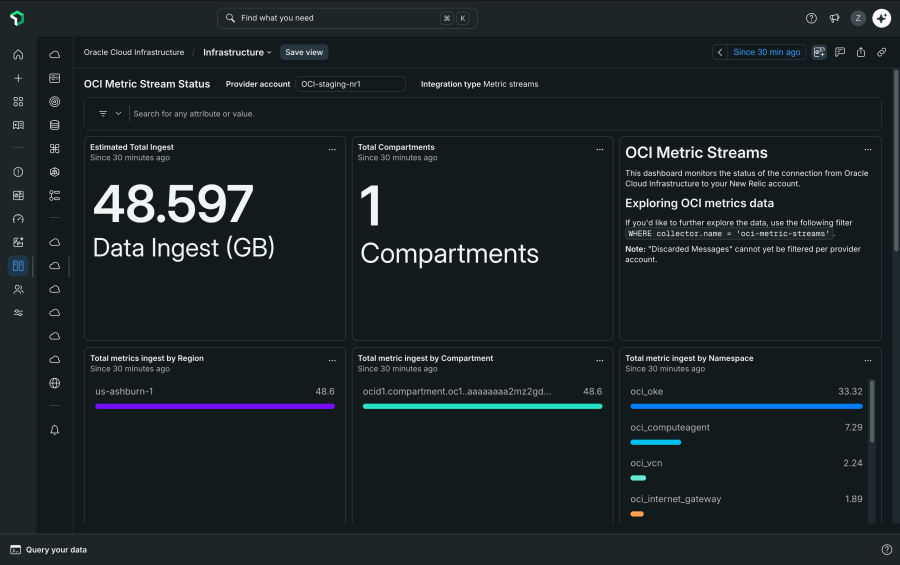900x565 pixels.
Task: Open the megaphone announcements icon
Action: (x=835, y=18)
